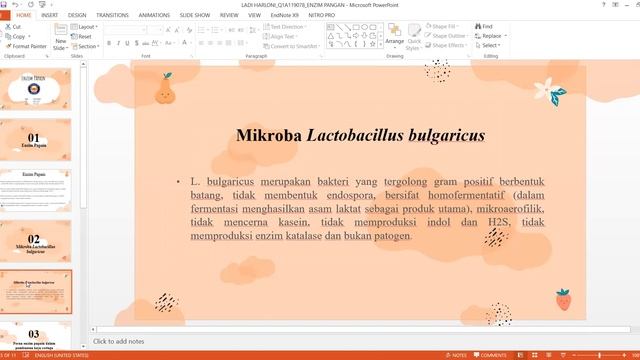Toggle the Comments pane in status bar
The image size is (640, 360).
click(x=491, y=356)
